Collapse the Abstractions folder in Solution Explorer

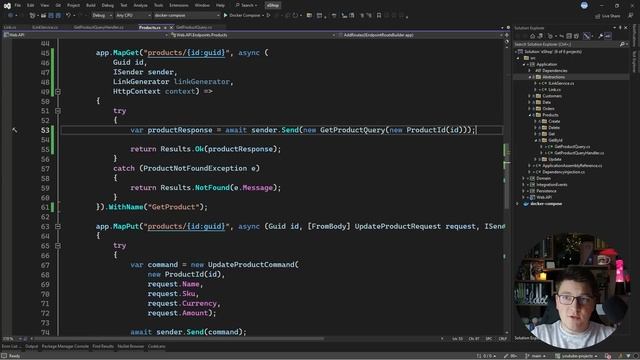530,77
